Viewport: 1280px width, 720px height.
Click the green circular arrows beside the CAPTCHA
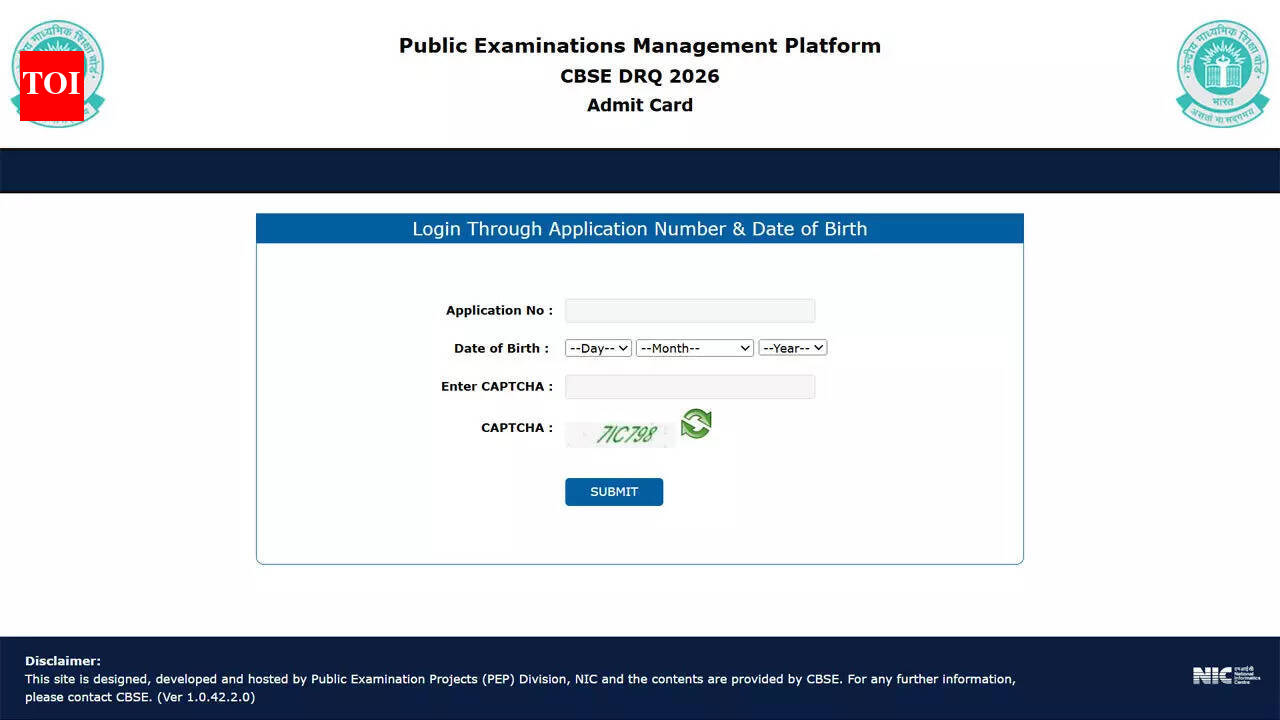pos(695,424)
